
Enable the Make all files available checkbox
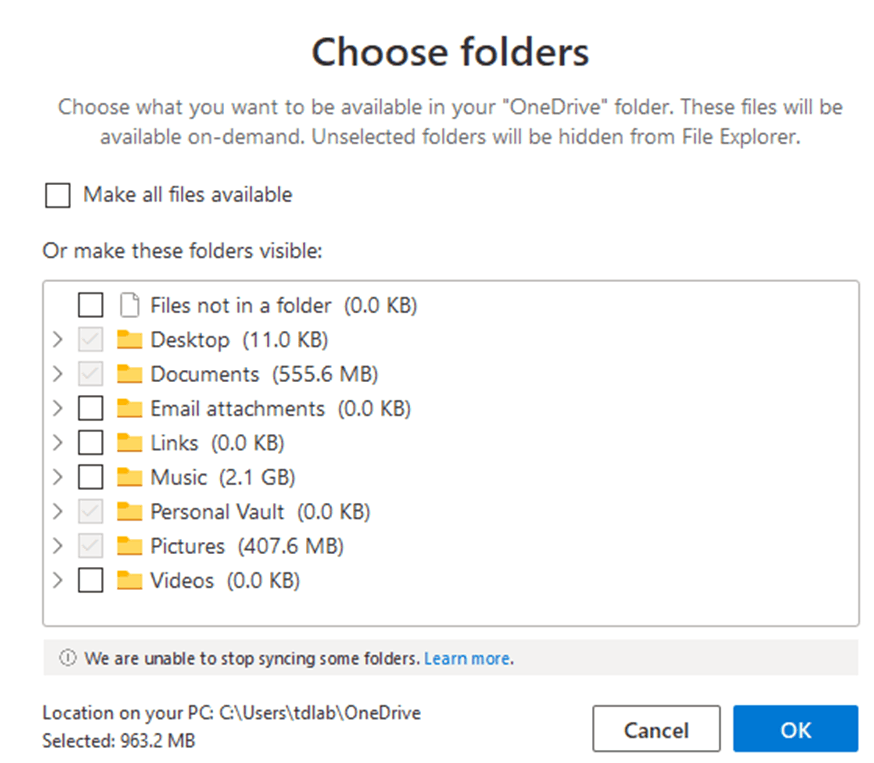coord(57,195)
